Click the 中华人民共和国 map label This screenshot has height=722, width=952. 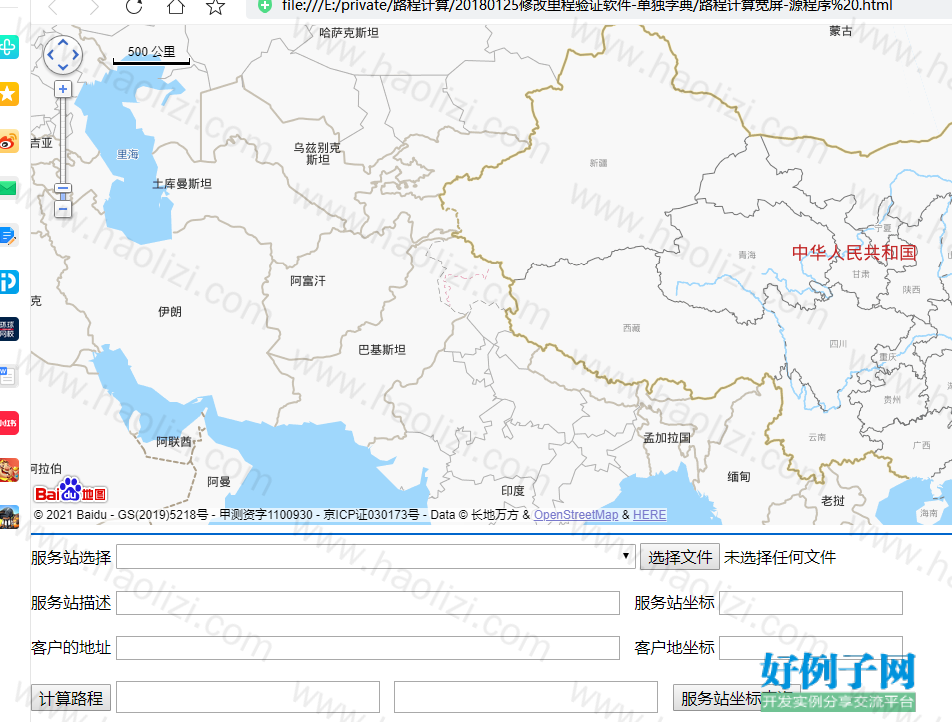[854, 252]
